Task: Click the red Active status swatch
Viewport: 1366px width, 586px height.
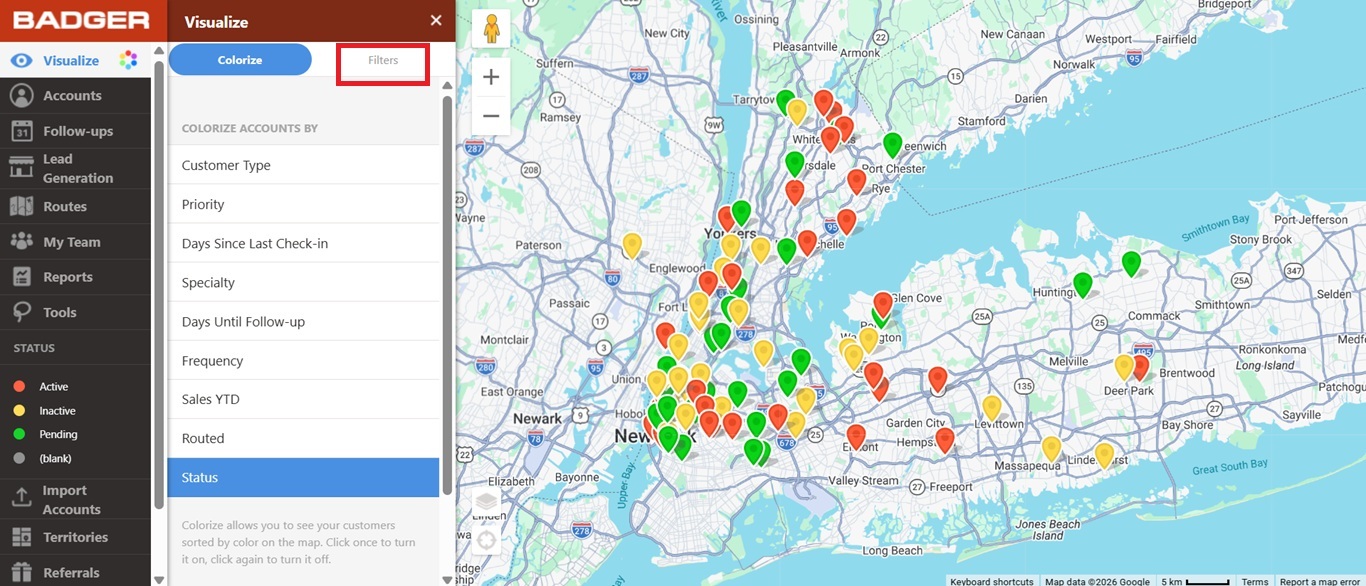Action: click(19, 387)
